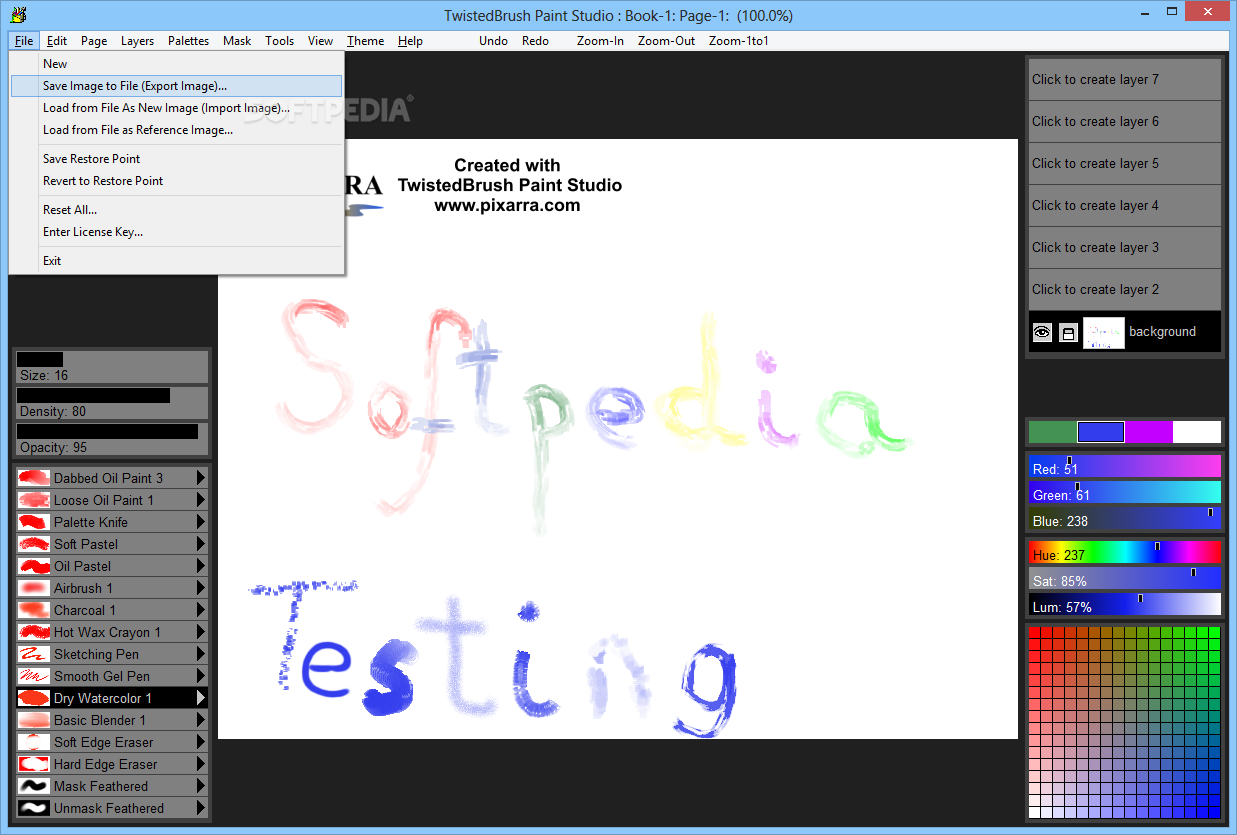Adjust the Hue rainbow slider
Viewport: 1237px width, 835px height.
pos(1125,553)
